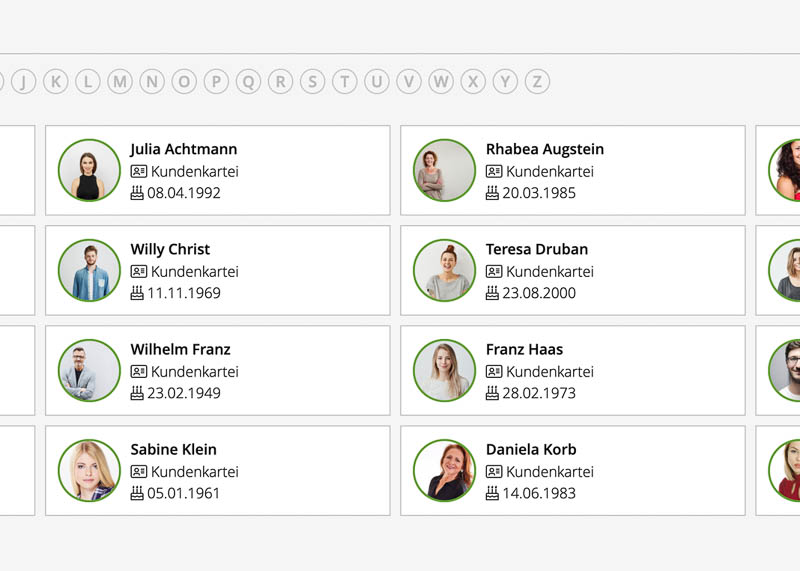Filter customers by letter M
The width and height of the screenshot is (800, 571).
pyautogui.click(x=120, y=82)
